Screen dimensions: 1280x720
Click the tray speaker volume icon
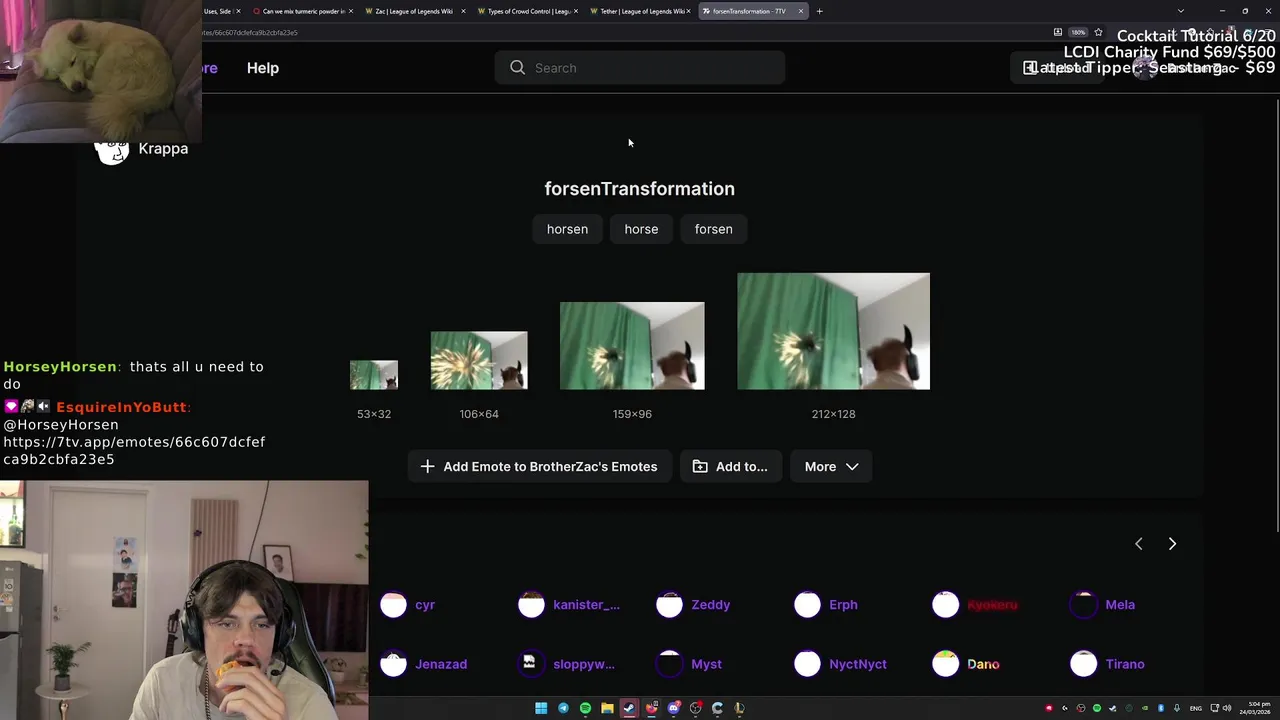point(1227,708)
